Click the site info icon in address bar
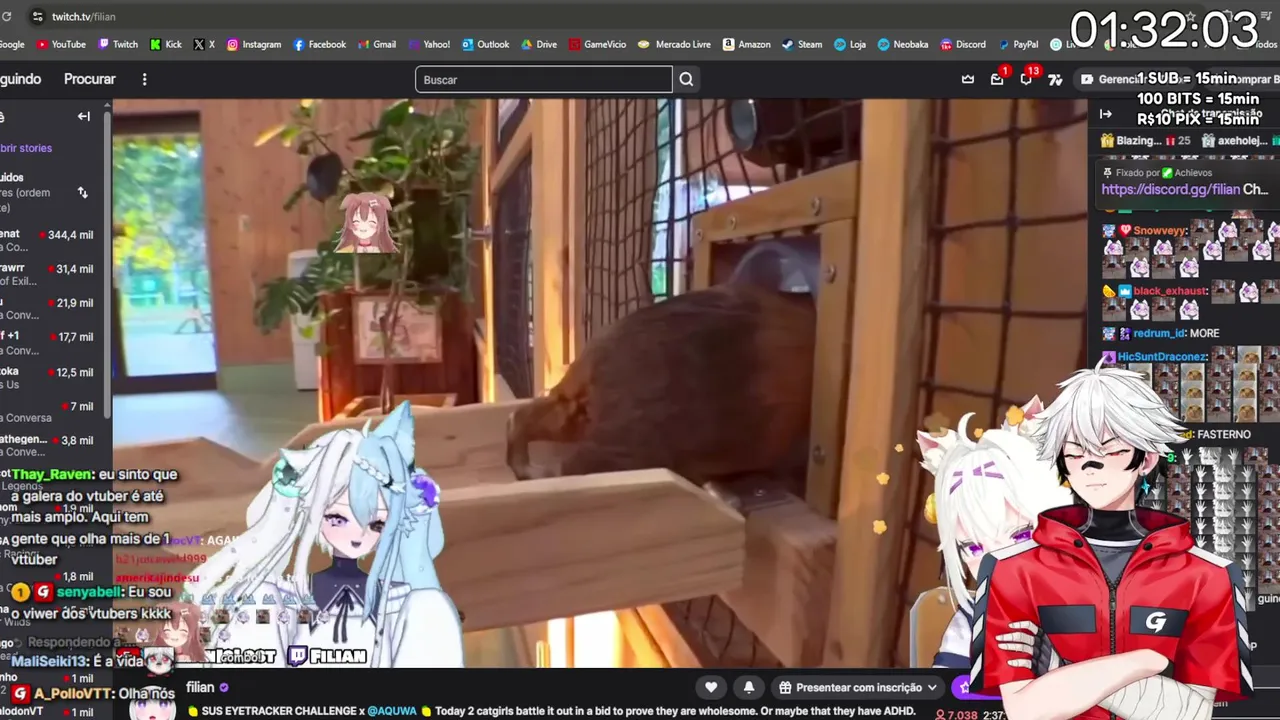 pos(37,16)
